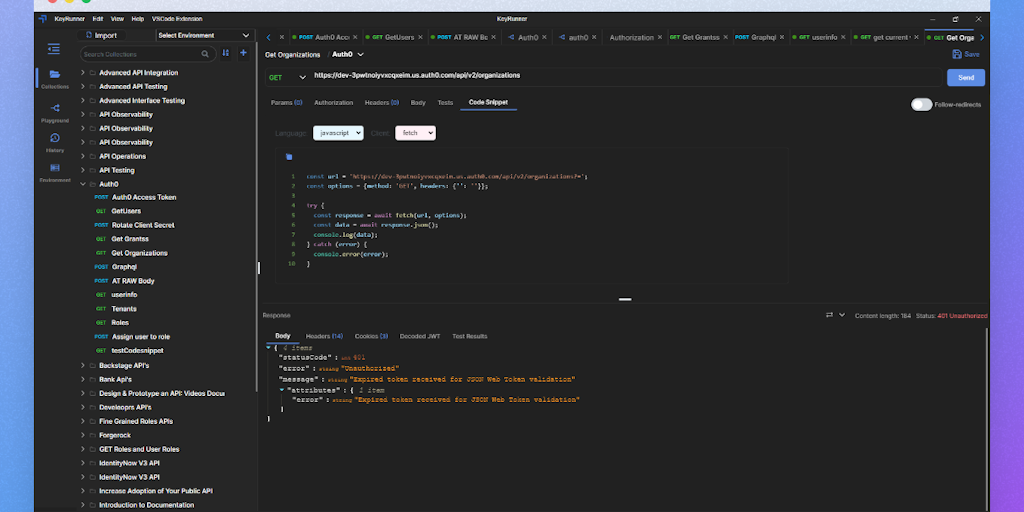Open the Environment sidebar icon
Viewport: 1024px width, 512px height.
point(54,168)
